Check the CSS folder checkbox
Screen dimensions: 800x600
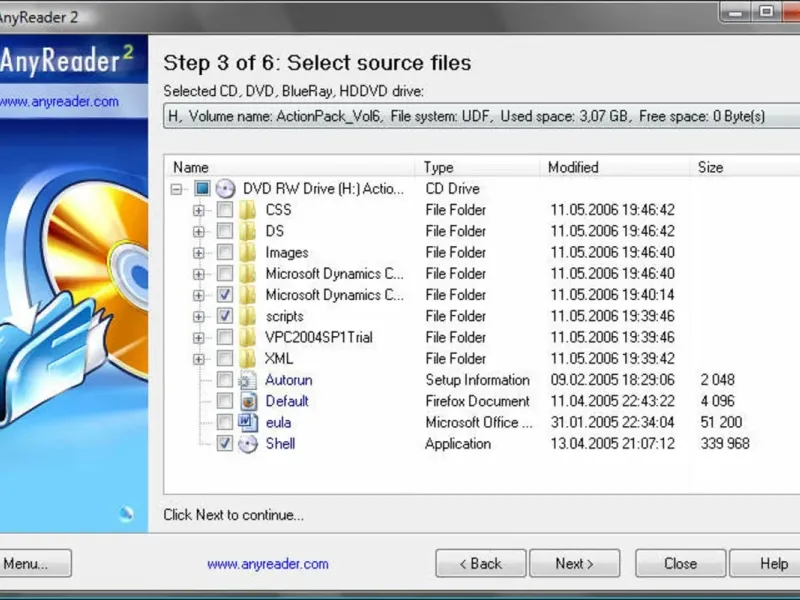coord(224,210)
